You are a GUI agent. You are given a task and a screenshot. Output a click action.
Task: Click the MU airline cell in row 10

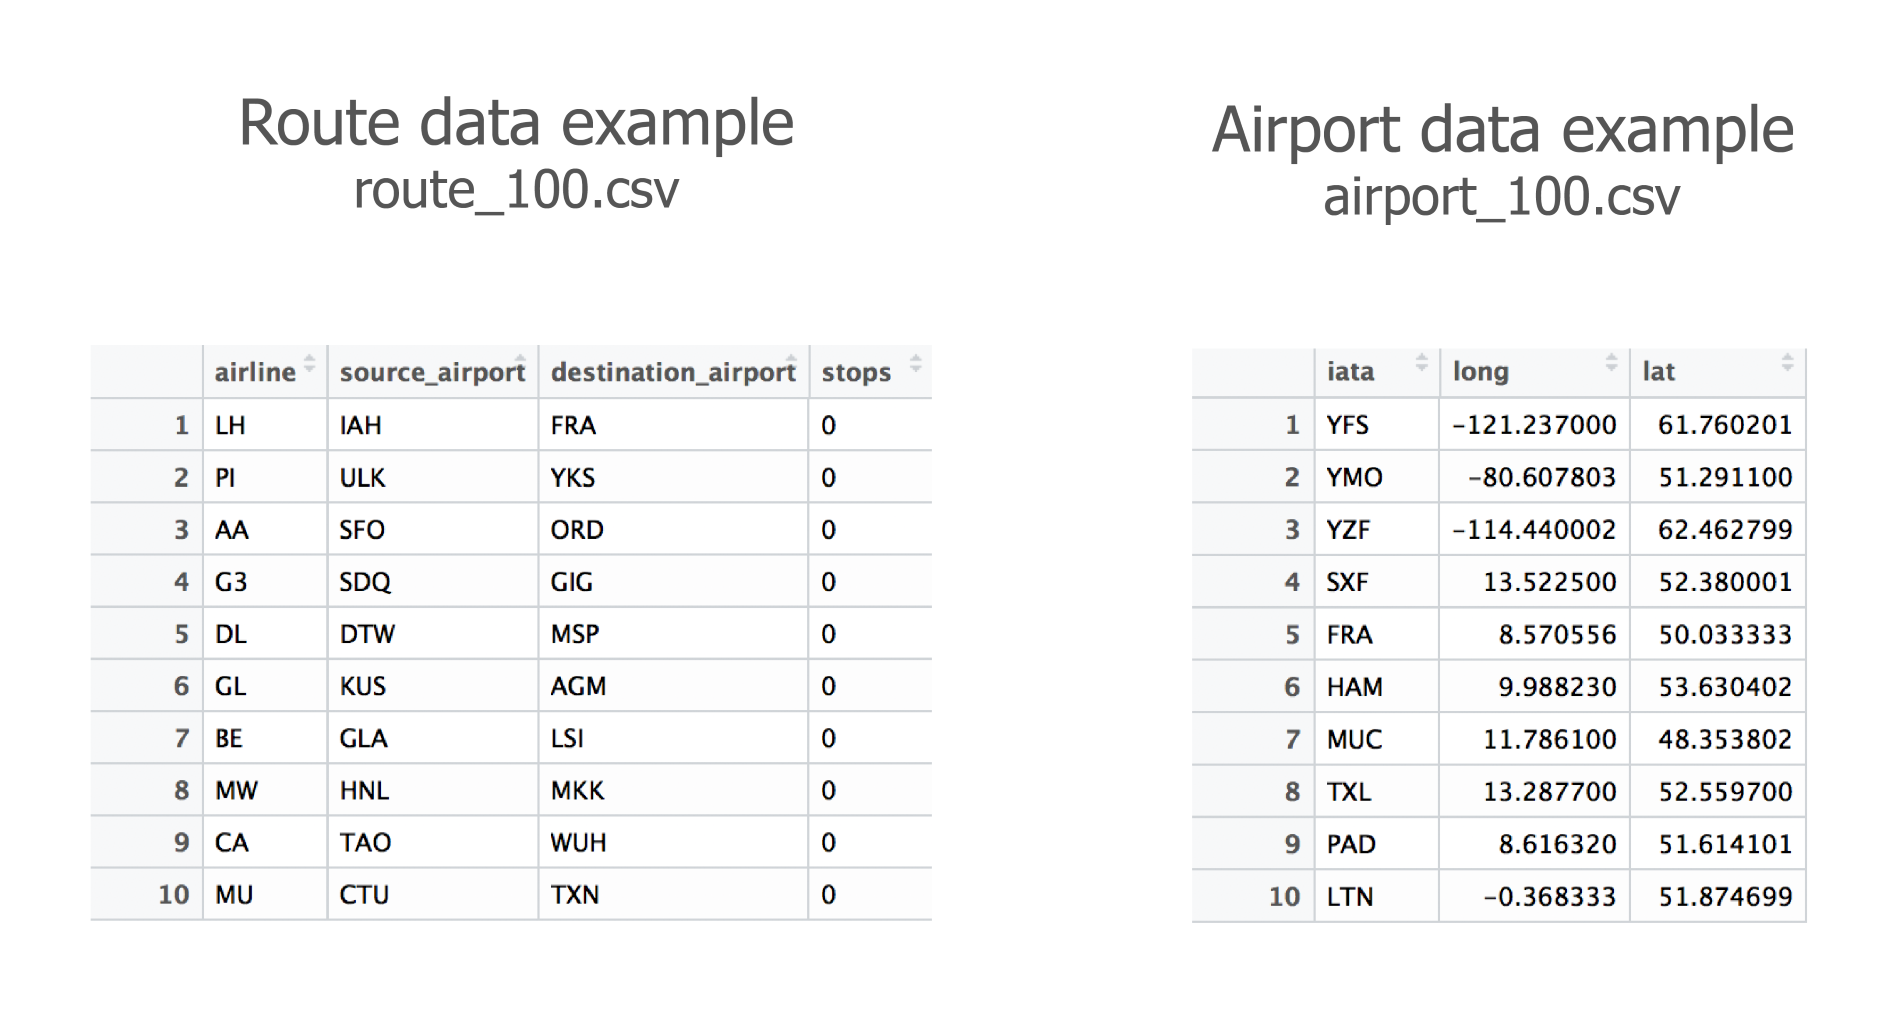pyautogui.click(x=234, y=895)
